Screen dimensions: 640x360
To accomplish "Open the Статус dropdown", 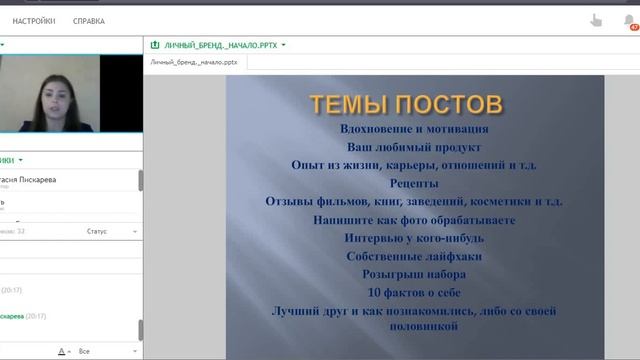I will [111, 231].
